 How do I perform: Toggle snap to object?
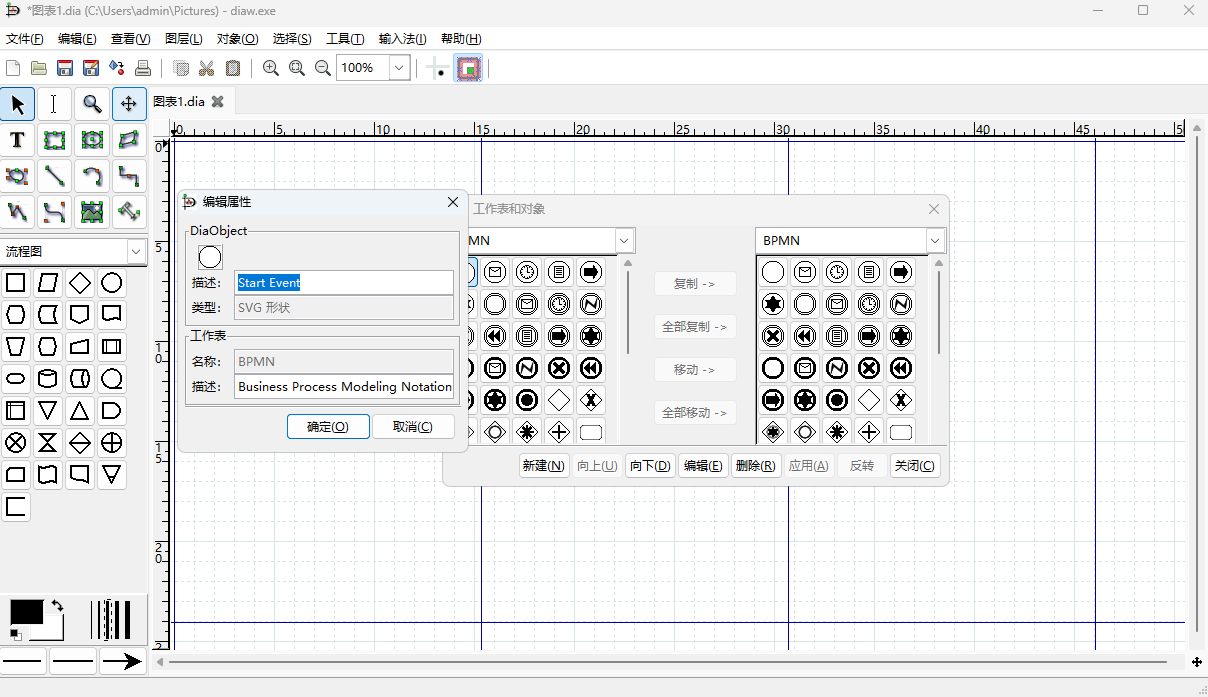tap(469, 68)
